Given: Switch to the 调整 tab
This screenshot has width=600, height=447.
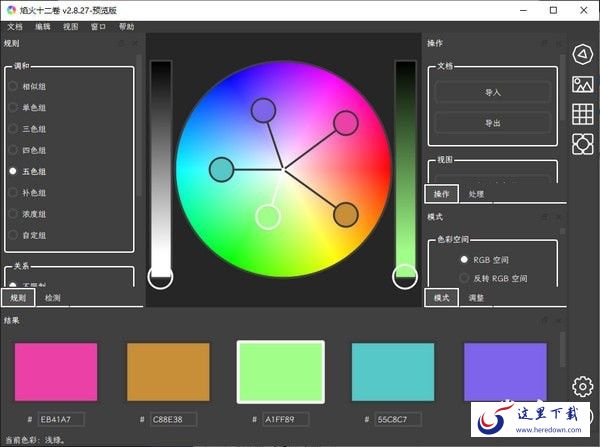Looking at the screenshot, I should (x=477, y=298).
